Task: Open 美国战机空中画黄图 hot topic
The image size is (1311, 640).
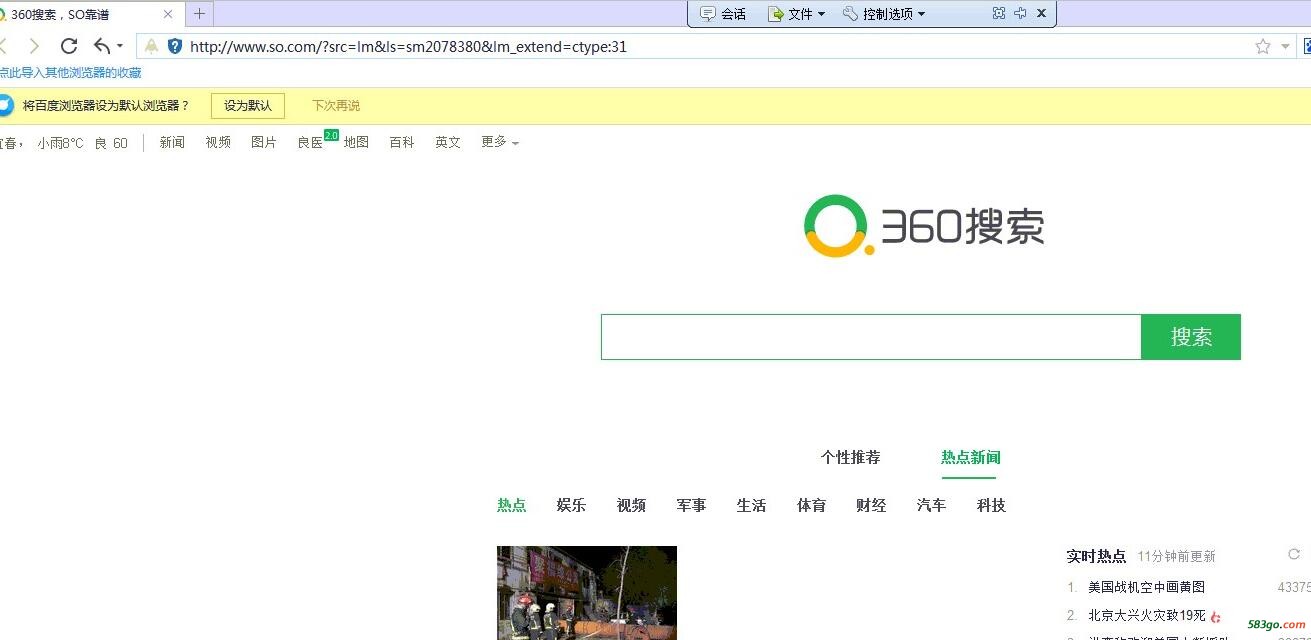Action: [1147, 587]
